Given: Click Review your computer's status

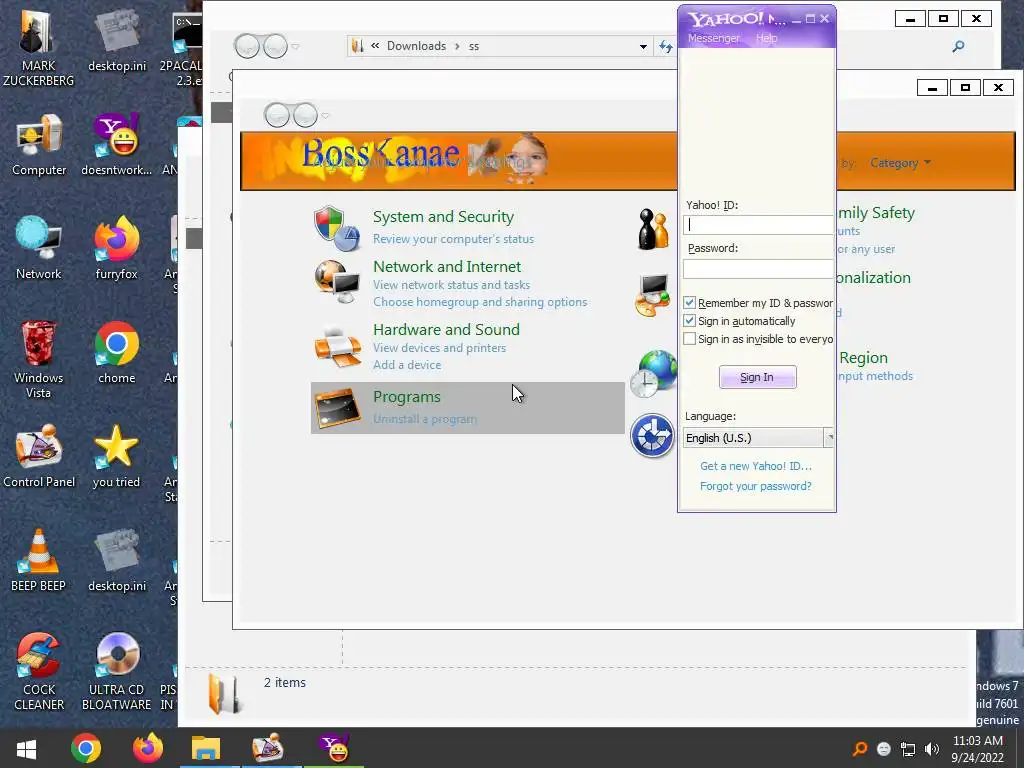Looking at the screenshot, I should click(453, 239).
